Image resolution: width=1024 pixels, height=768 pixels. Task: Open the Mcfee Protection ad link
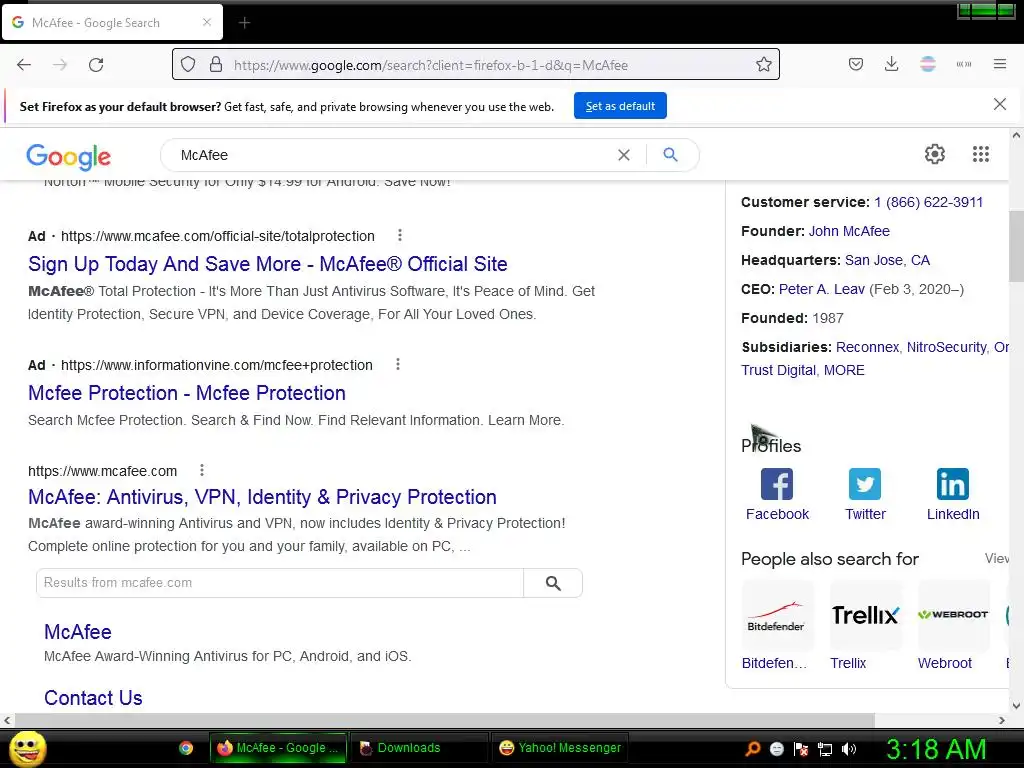click(187, 393)
